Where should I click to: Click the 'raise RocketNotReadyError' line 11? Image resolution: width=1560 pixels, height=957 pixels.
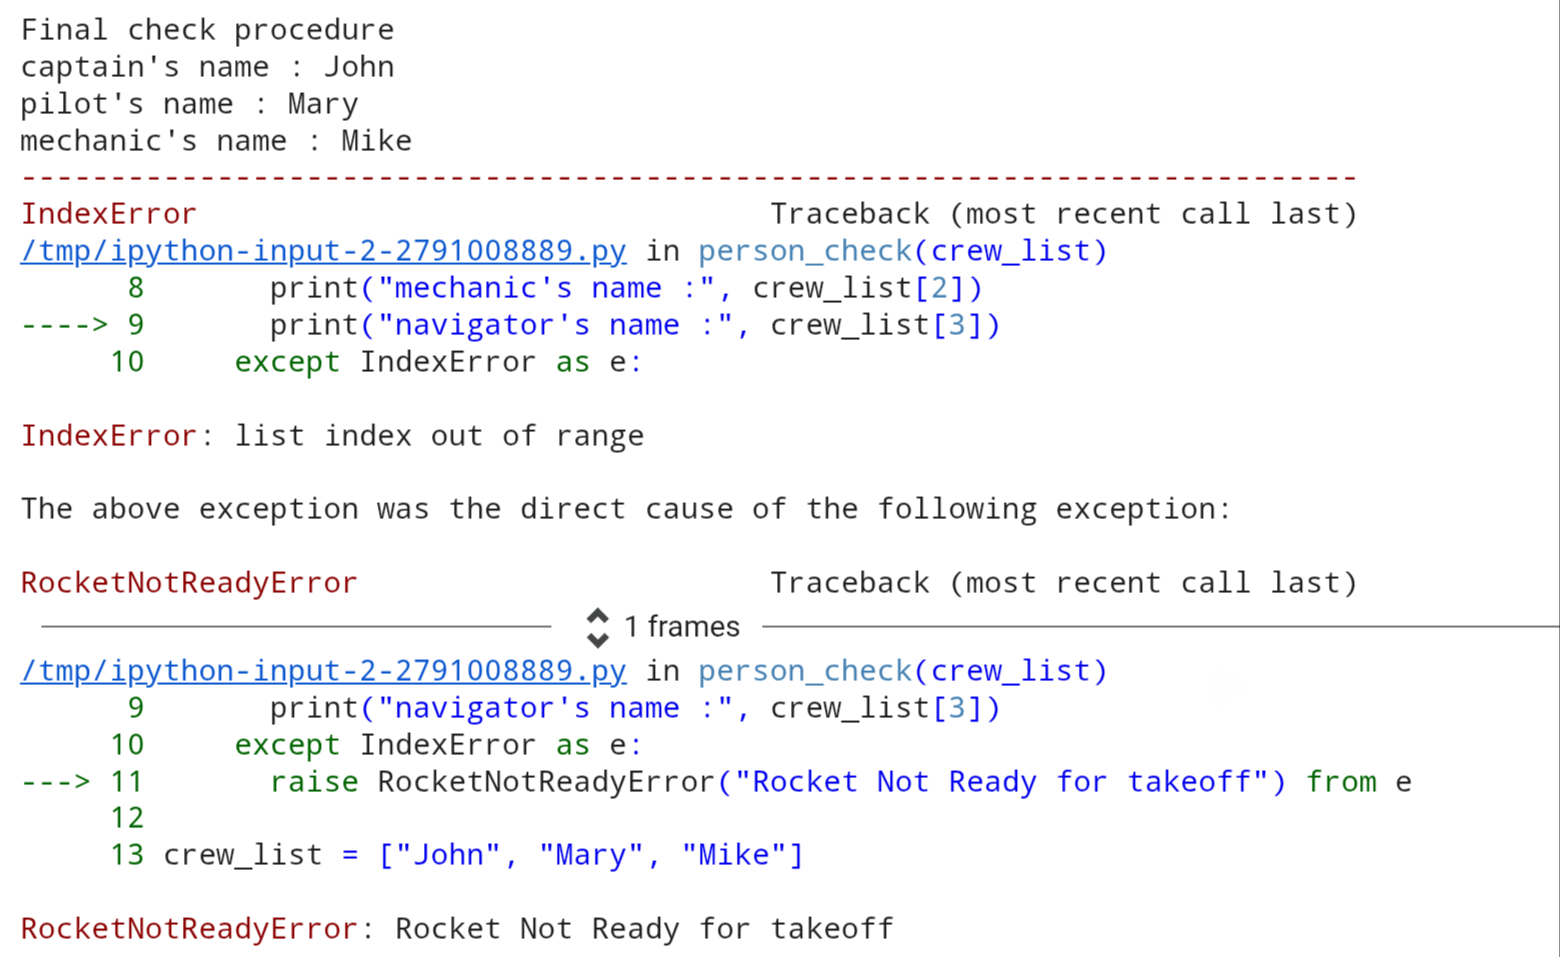(716, 782)
